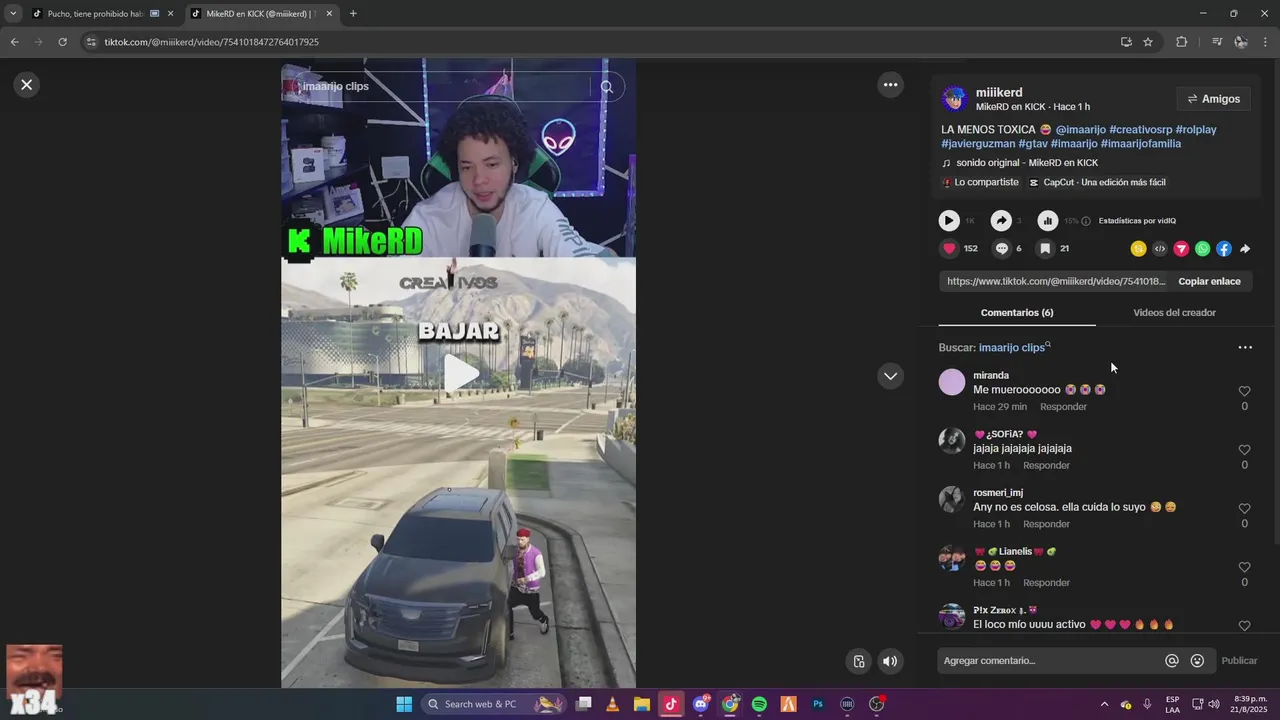Open VLC media player from the taskbar
This screenshot has width=1280, height=720.
tap(612, 704)
